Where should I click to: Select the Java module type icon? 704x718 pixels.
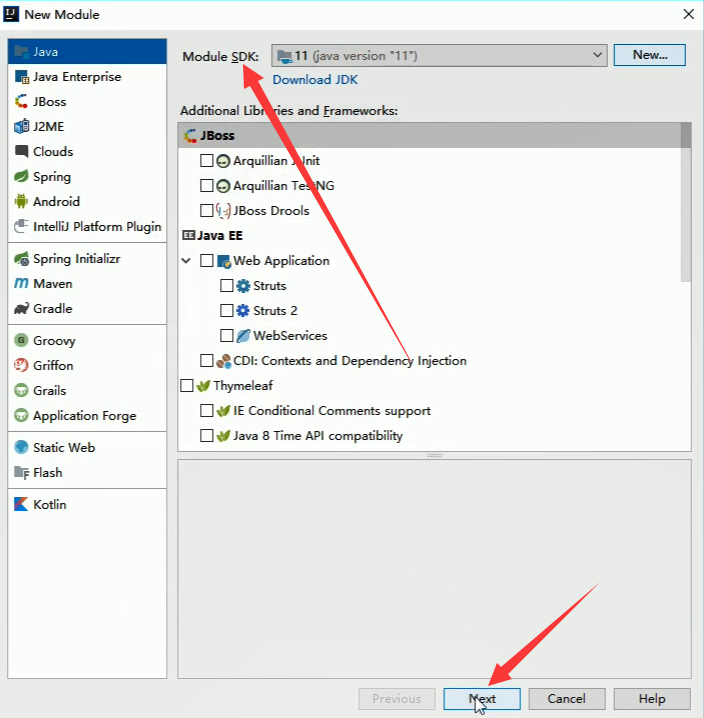point(21,51)
